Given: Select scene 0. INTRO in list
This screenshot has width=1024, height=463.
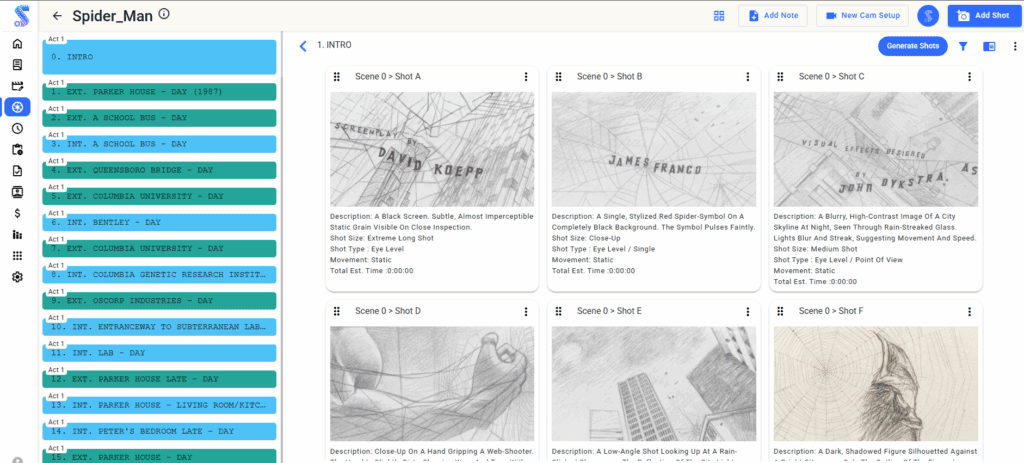Looking at the screenshot, I should pos(159,57).
